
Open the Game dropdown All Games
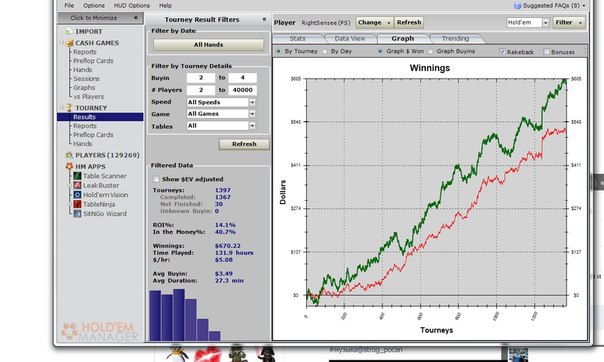[221, 114]
